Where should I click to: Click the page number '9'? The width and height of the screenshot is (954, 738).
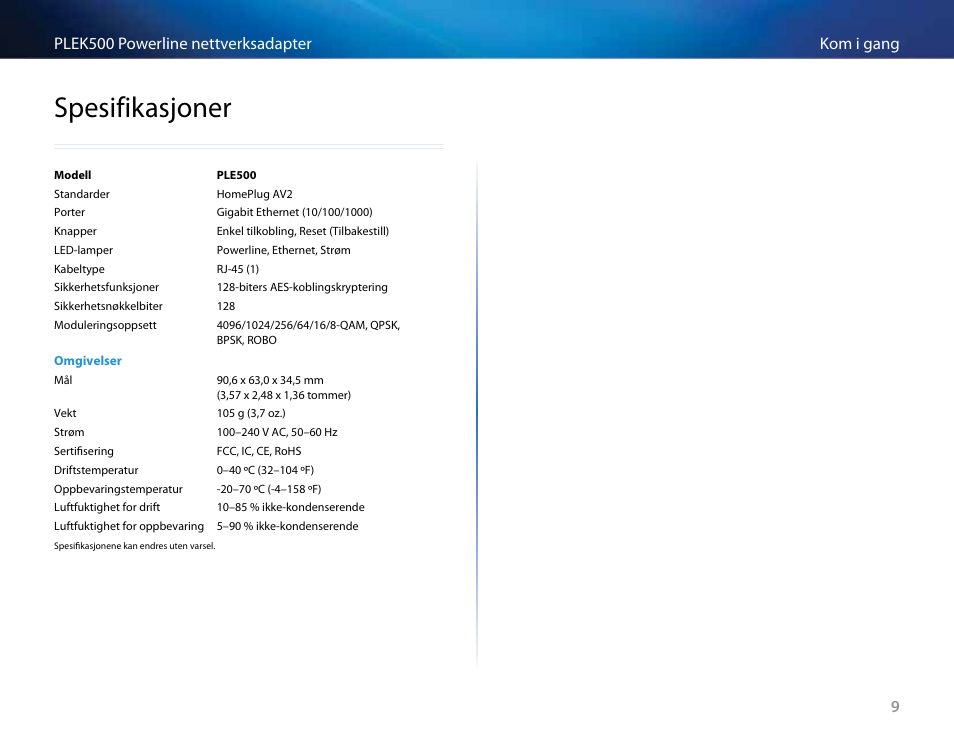pos(895,706)
